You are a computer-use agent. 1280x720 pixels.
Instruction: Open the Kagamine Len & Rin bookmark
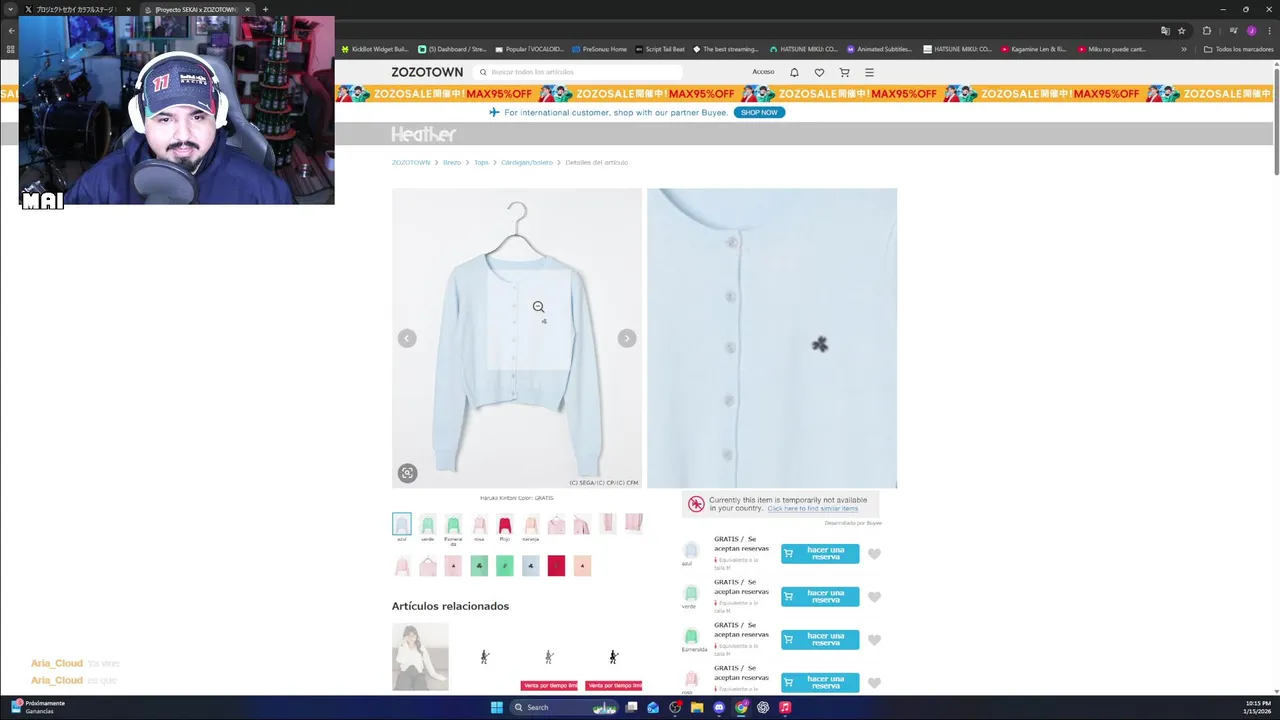pos(1033,49)
